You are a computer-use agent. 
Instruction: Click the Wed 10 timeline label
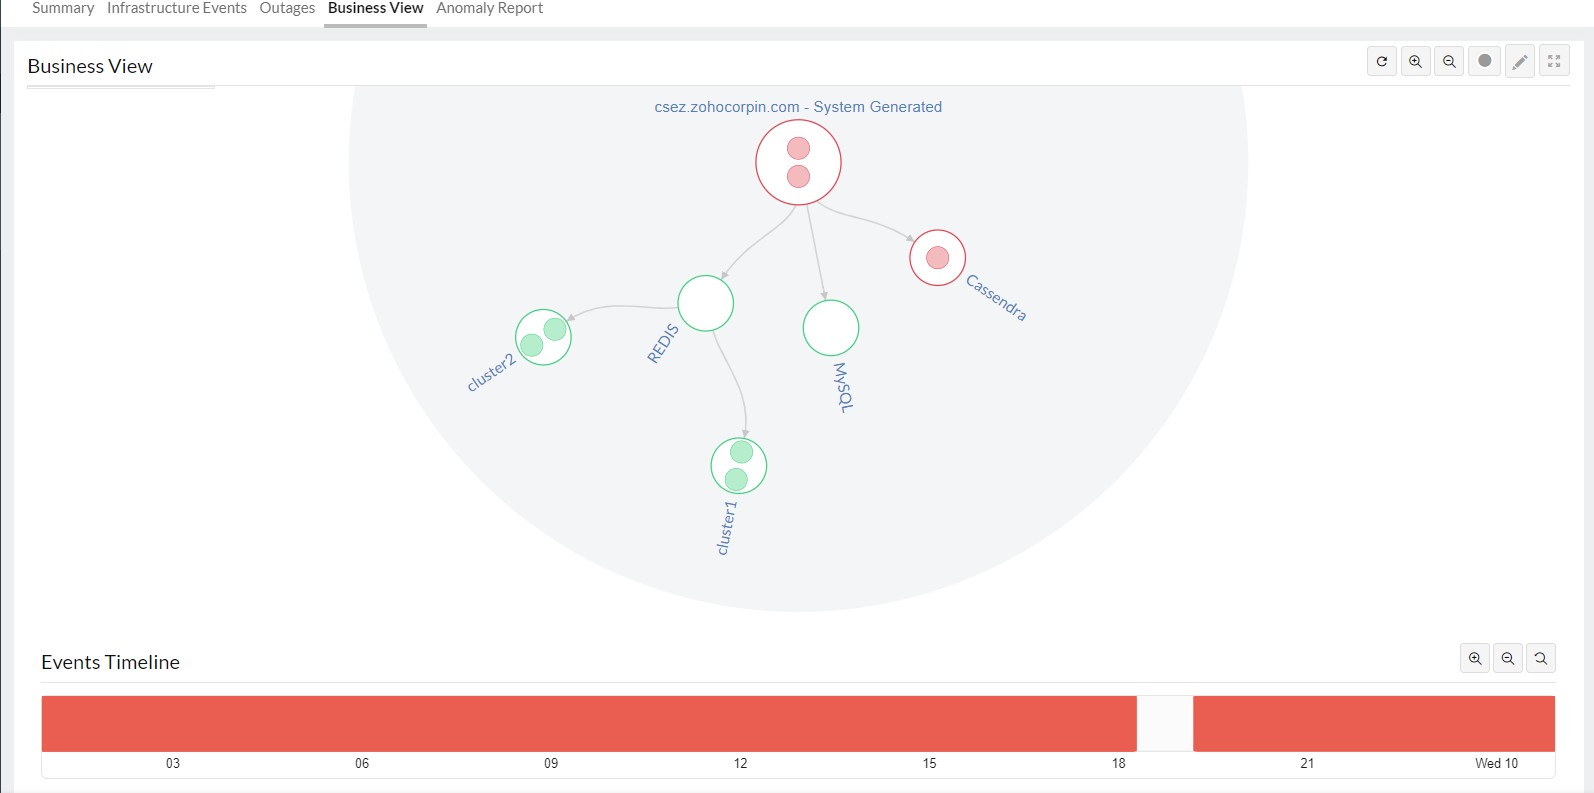(1496, 763)
